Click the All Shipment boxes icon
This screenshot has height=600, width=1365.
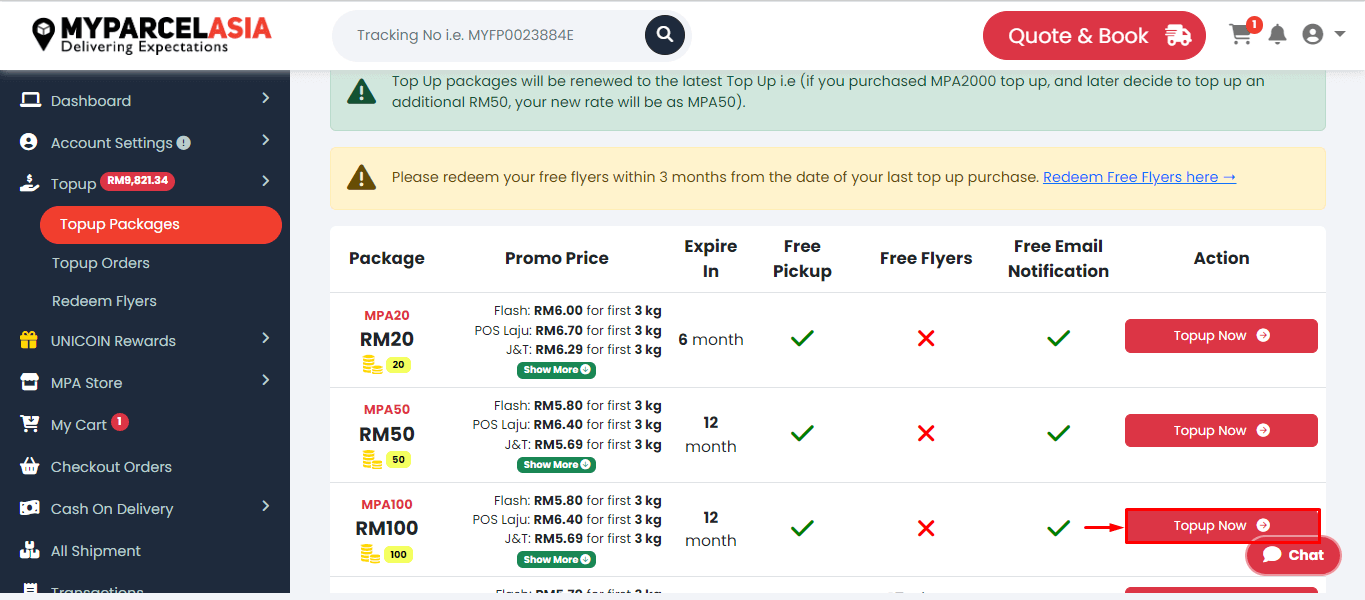click(x=30, y=550)
